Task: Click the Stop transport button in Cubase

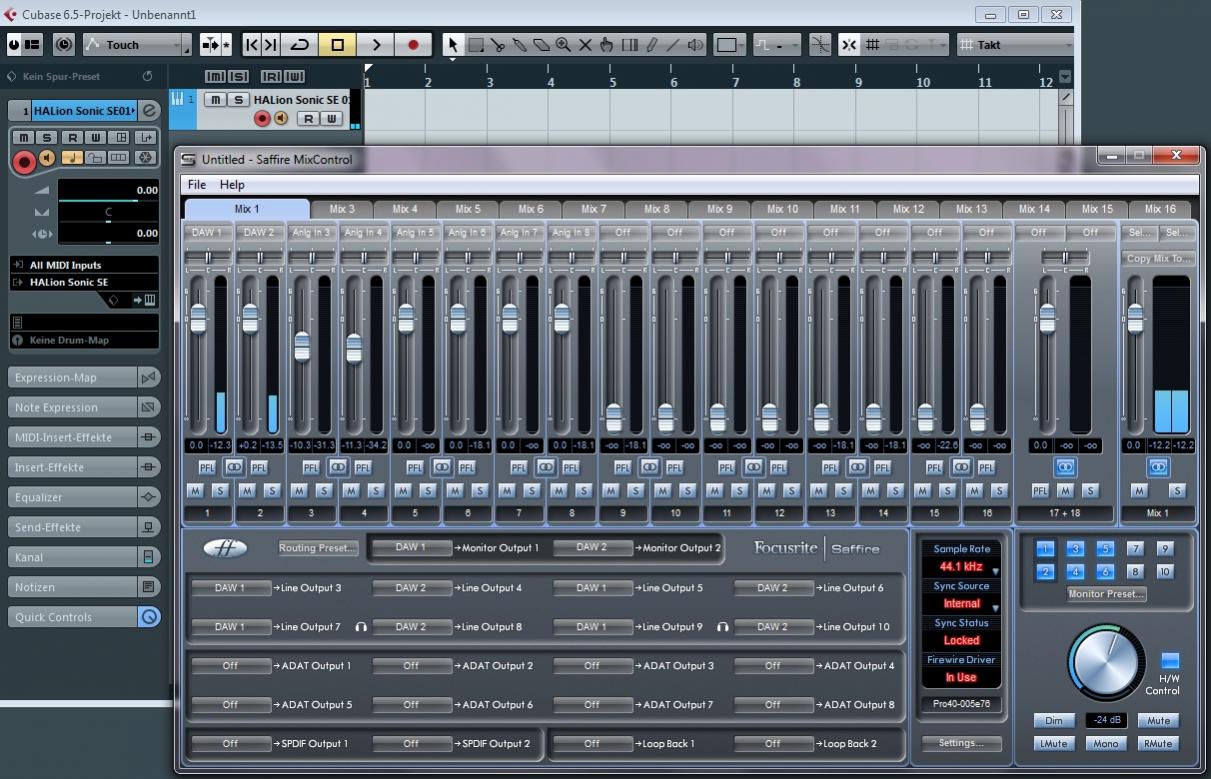Action: 338,45
